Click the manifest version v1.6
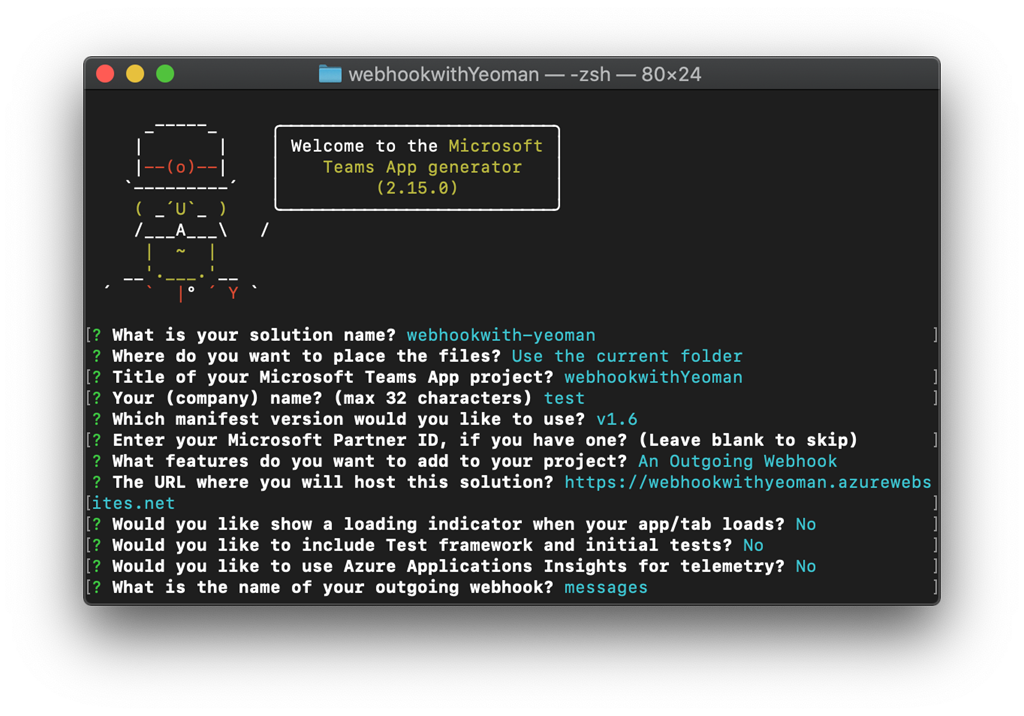 (617, 419)
